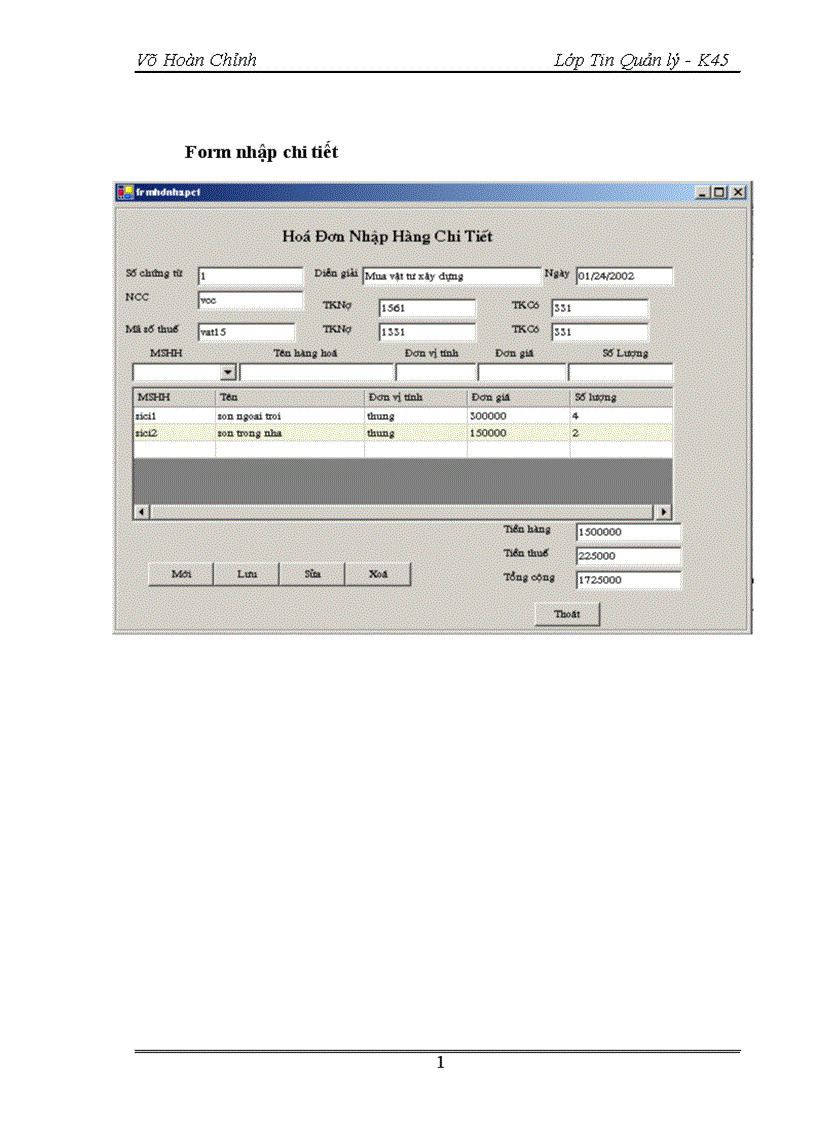Click Lưu to save the invoice

click(x=246, y=573)
